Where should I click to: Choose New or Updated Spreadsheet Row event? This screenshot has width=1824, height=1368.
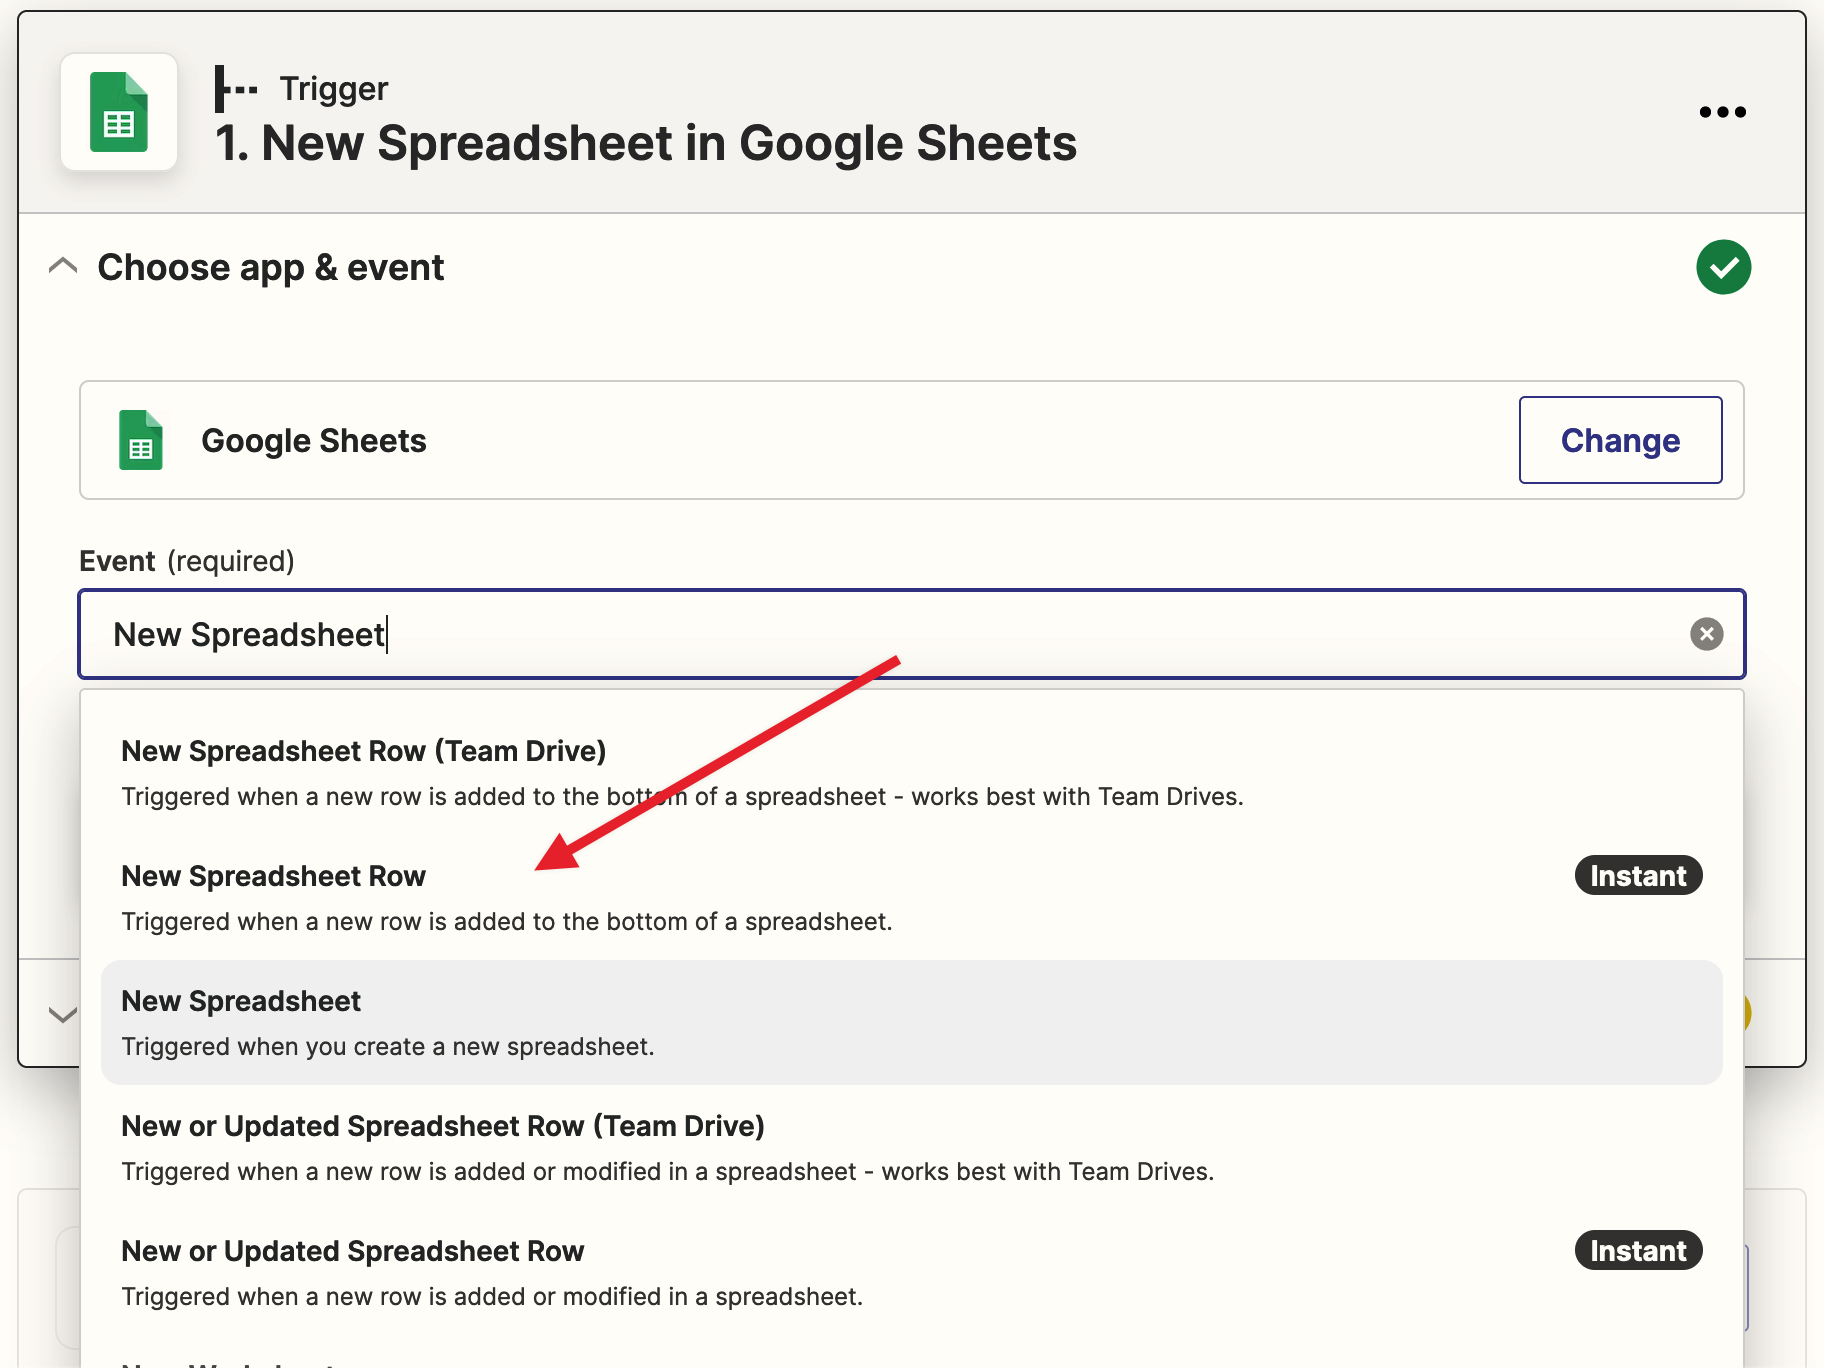pos(353,1252)
